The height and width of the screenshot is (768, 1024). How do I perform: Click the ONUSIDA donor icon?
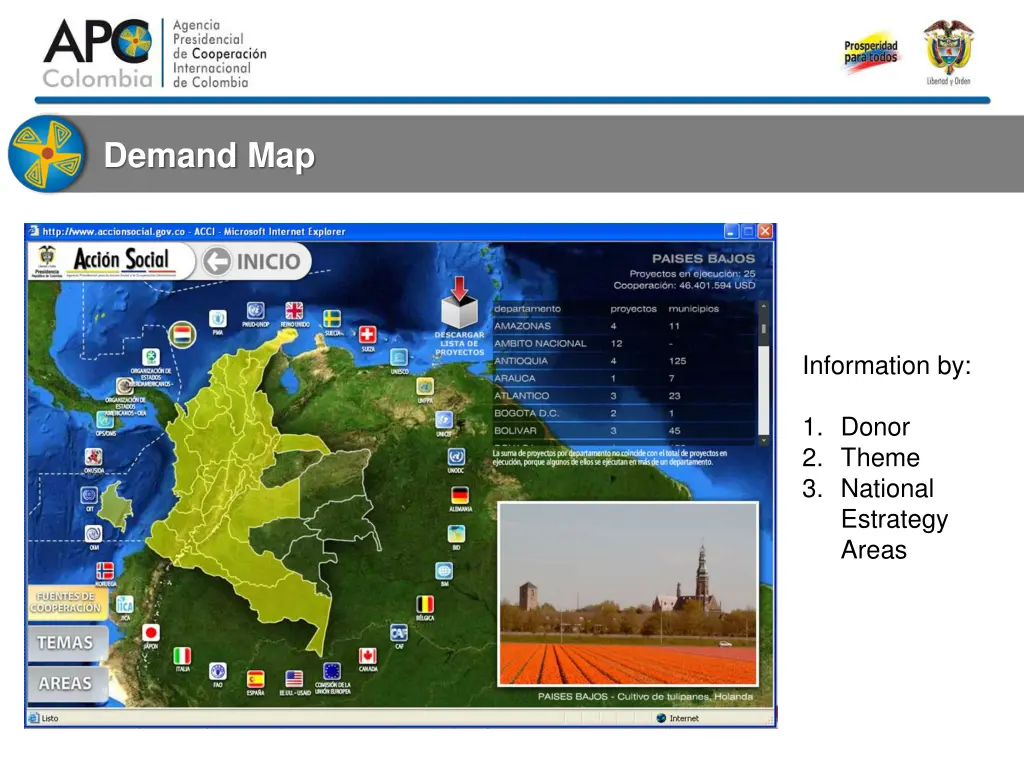click(x=93, y=456)
